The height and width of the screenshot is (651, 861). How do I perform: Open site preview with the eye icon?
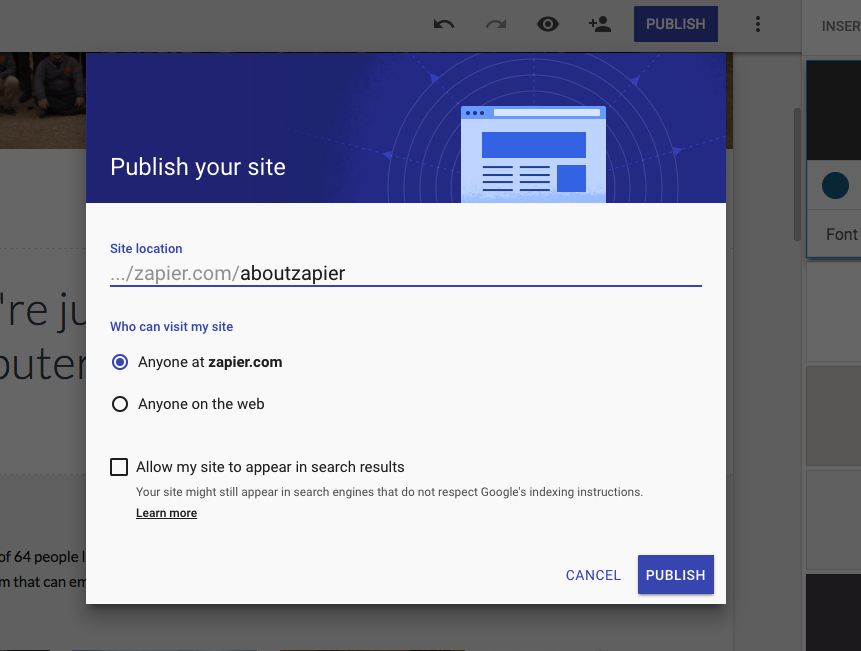pos(548,24)
